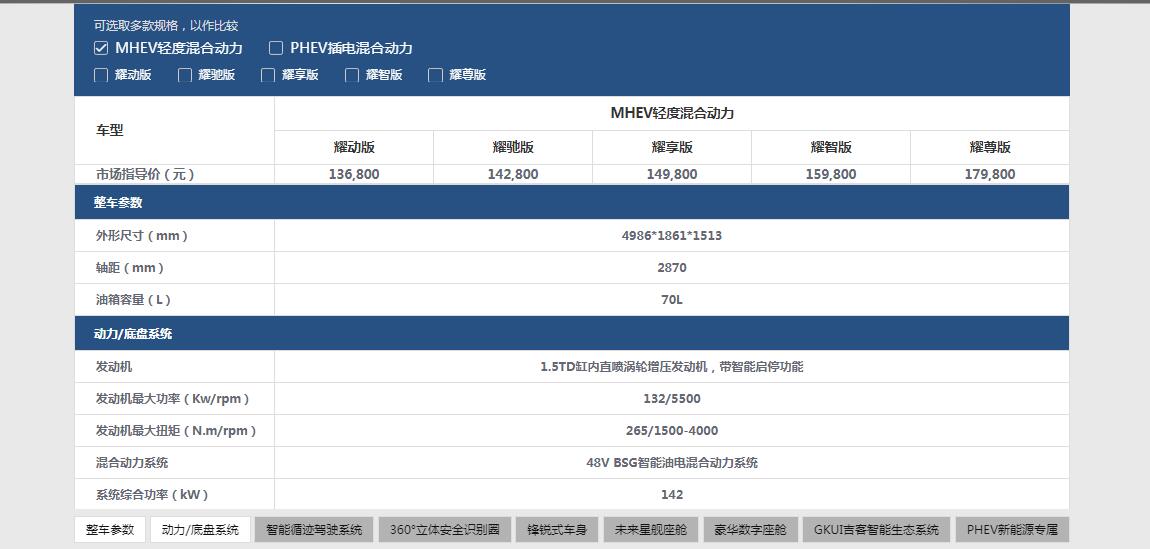The width and height of the screenshot is (1150, 549).
Task: Click the 油箱容量（L） label
Action: click(133, 301)
